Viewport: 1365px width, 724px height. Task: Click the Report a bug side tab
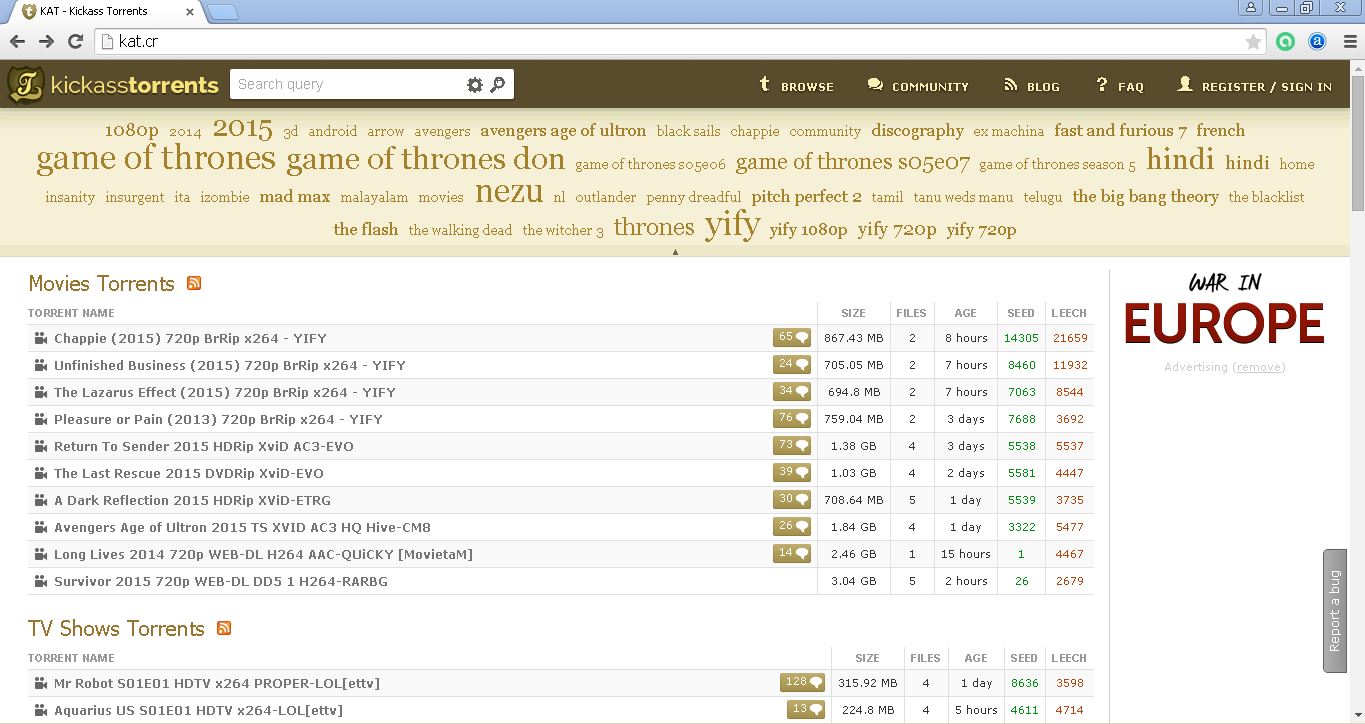pos(1335,610)
